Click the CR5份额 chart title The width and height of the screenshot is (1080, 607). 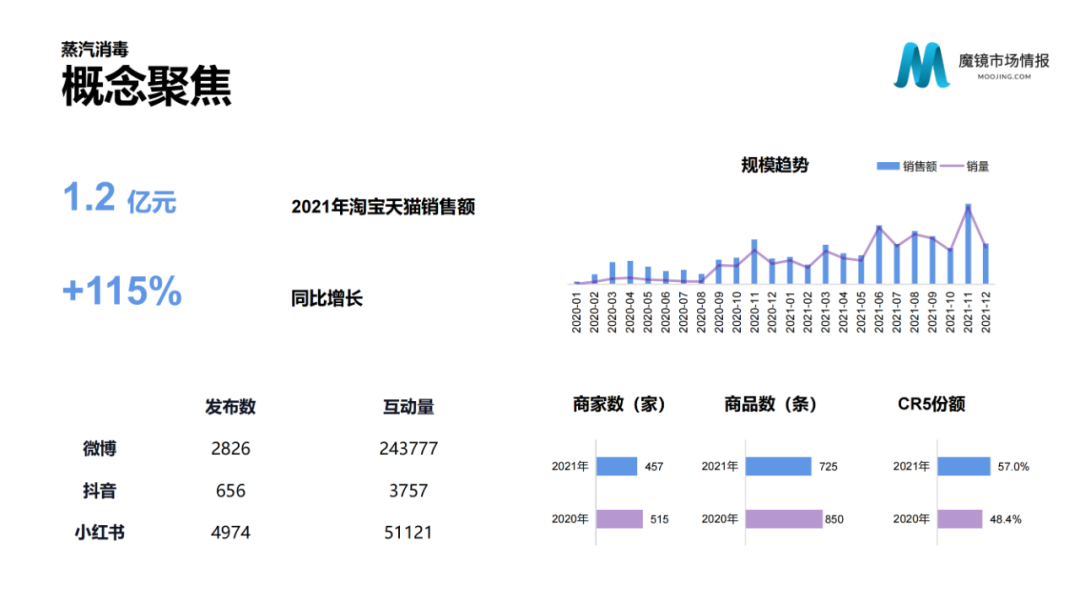pos(931,404)
